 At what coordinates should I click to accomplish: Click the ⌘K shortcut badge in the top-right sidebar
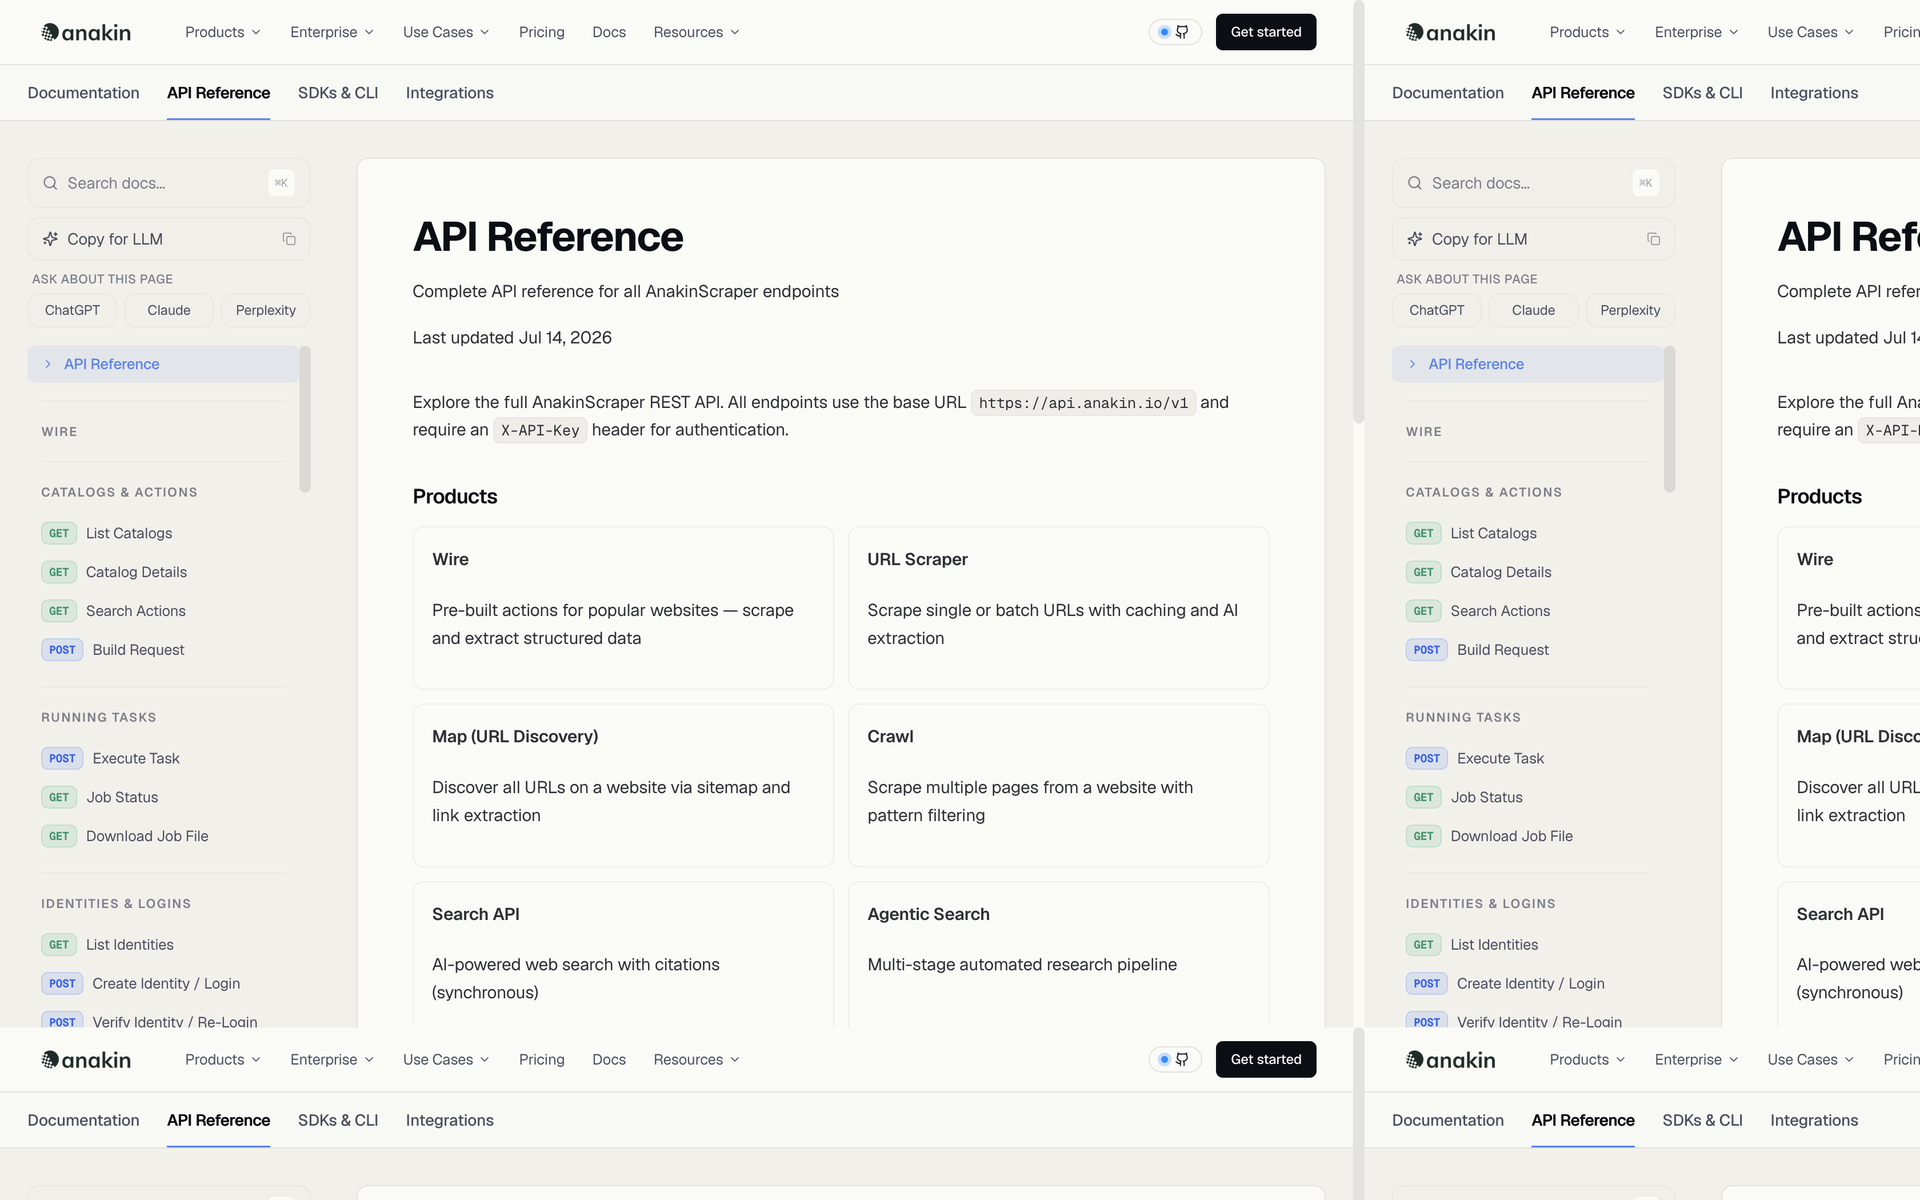1645,183
